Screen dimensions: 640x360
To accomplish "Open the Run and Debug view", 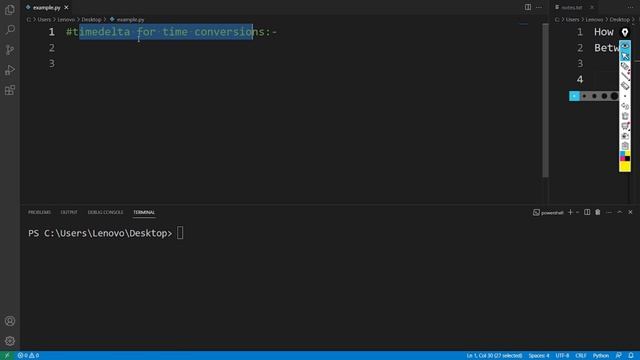I will click(x=10, y=70).
